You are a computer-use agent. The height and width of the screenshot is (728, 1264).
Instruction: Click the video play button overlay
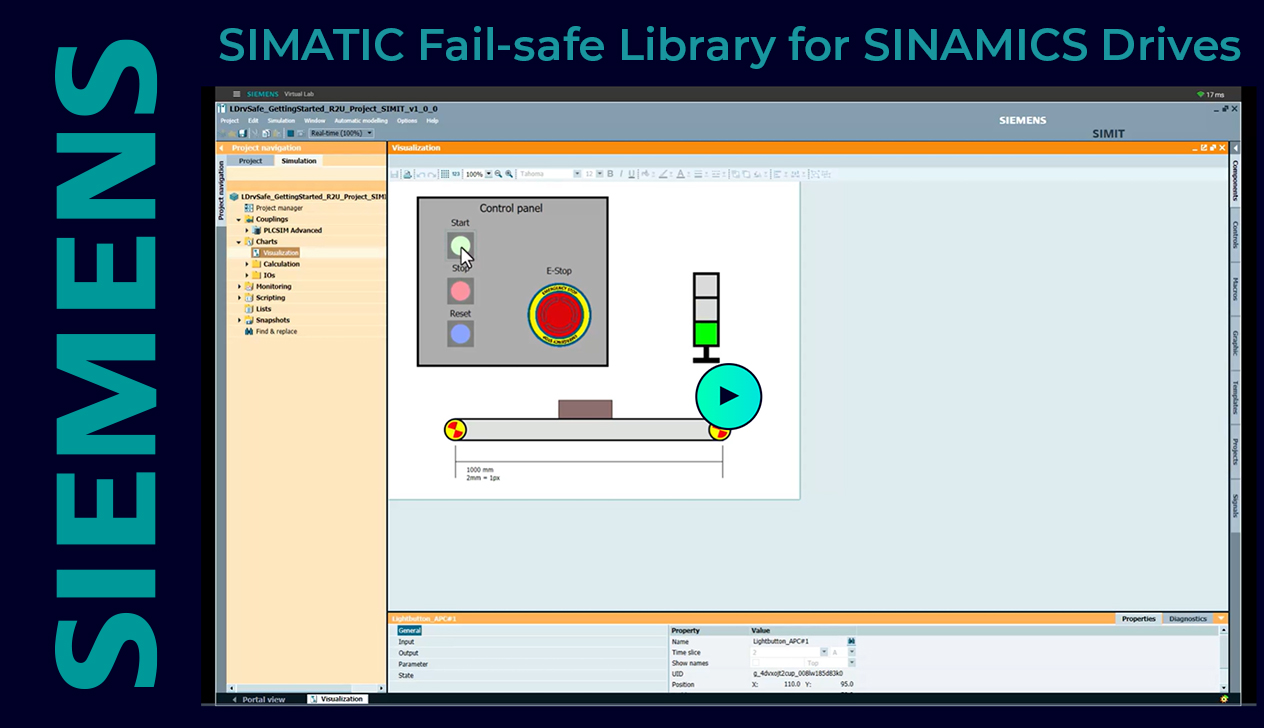point(728,396)
